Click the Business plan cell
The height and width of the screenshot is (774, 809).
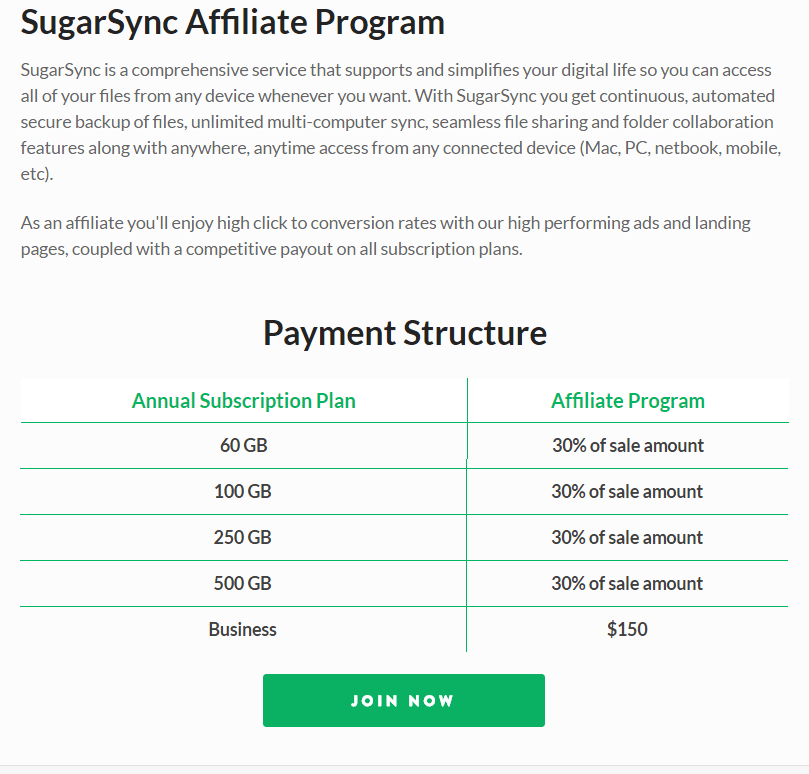[243, 630]
